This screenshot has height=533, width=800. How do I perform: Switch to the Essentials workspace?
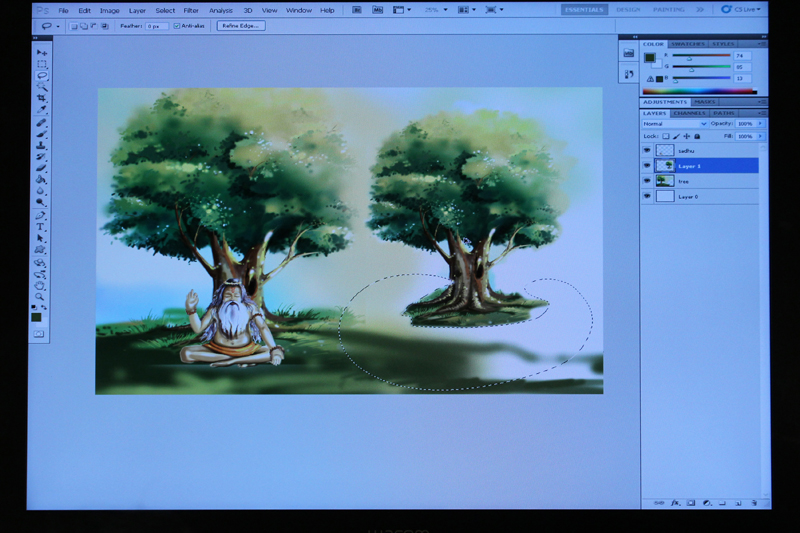[x=583, y=9]
